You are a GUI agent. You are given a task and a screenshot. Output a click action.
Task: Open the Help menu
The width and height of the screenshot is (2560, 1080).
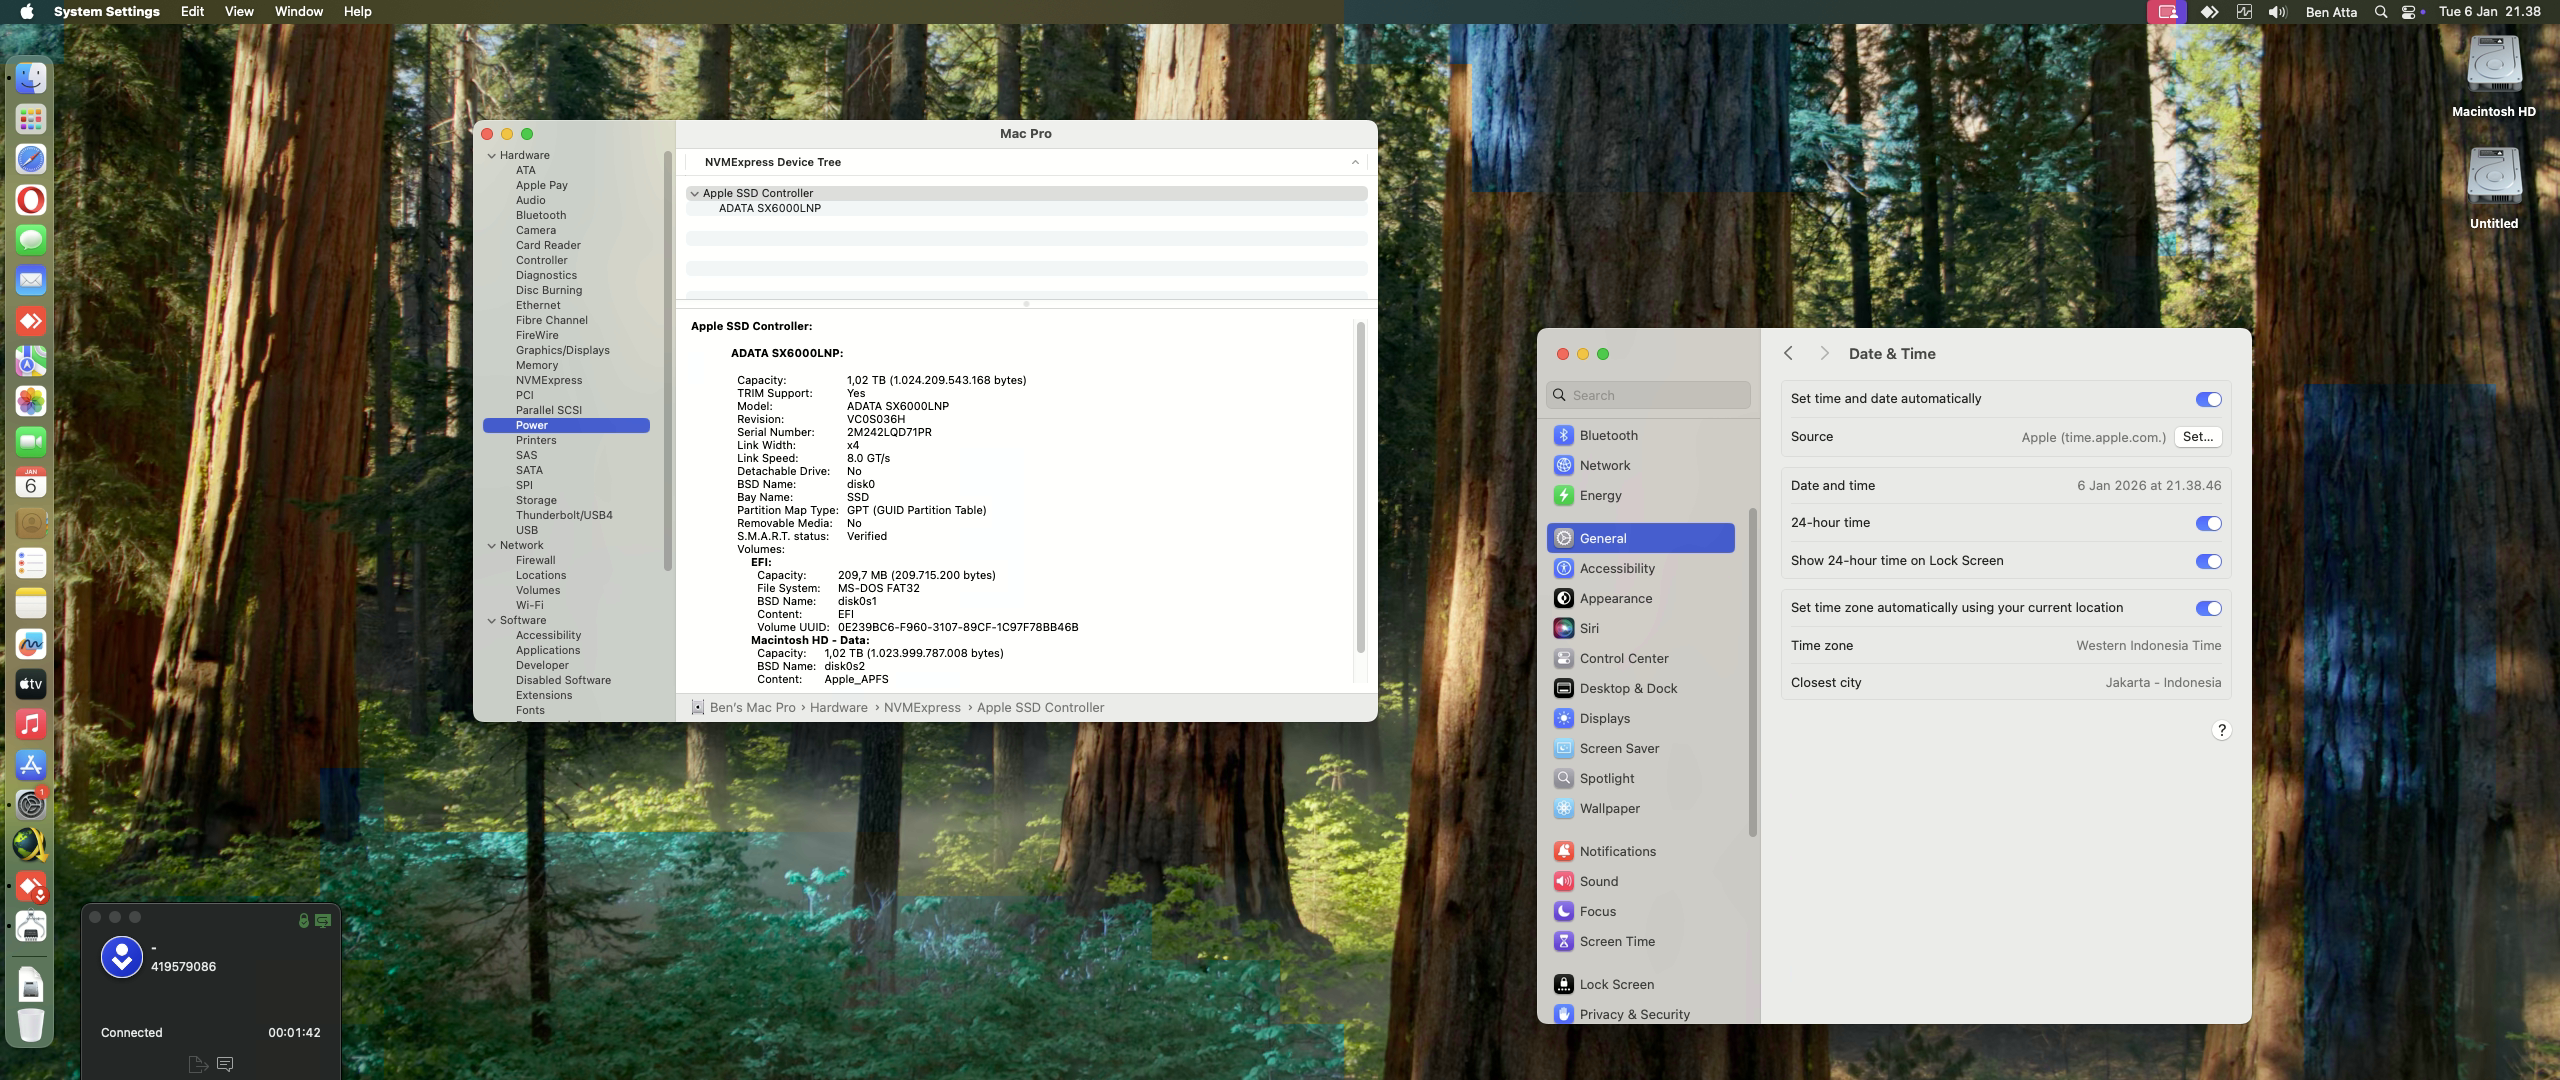357,12
